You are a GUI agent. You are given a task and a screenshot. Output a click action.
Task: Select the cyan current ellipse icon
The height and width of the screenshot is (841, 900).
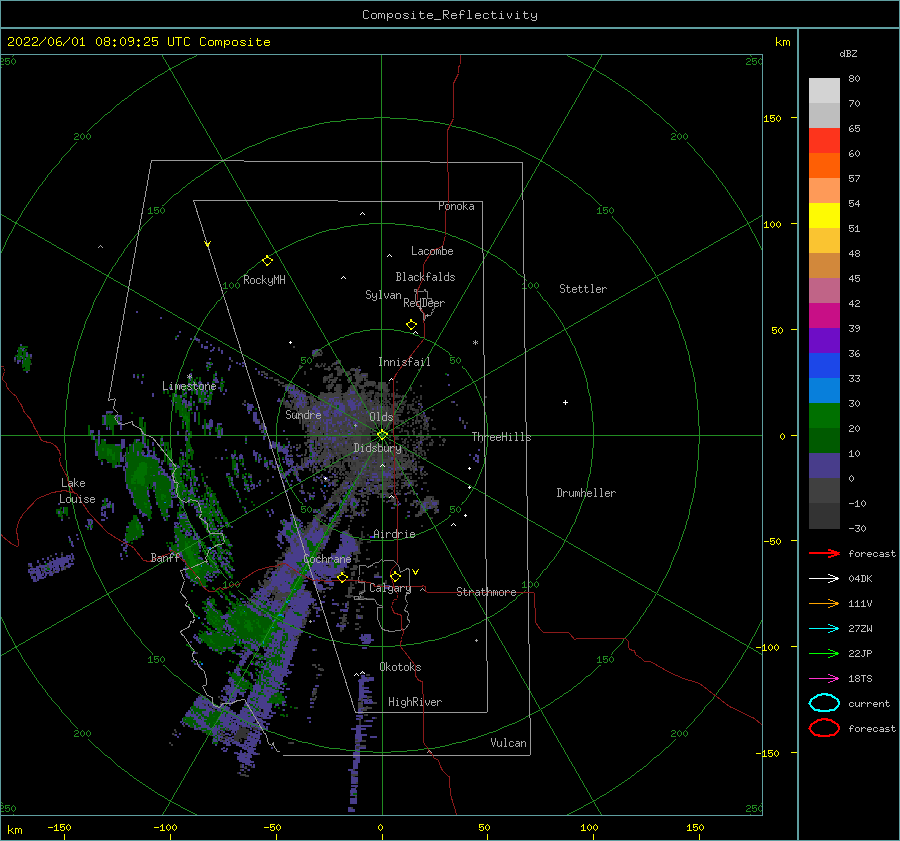(824, 703)
